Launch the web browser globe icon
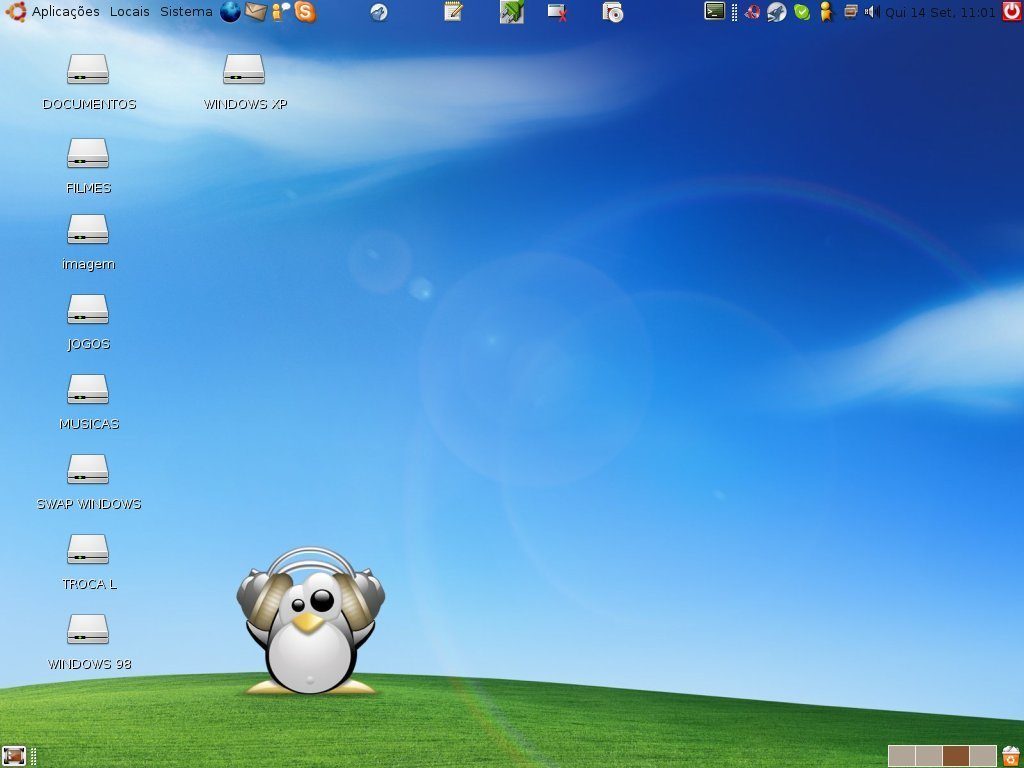This screenshot has width=1024, height=768. (x=230, y=12)
